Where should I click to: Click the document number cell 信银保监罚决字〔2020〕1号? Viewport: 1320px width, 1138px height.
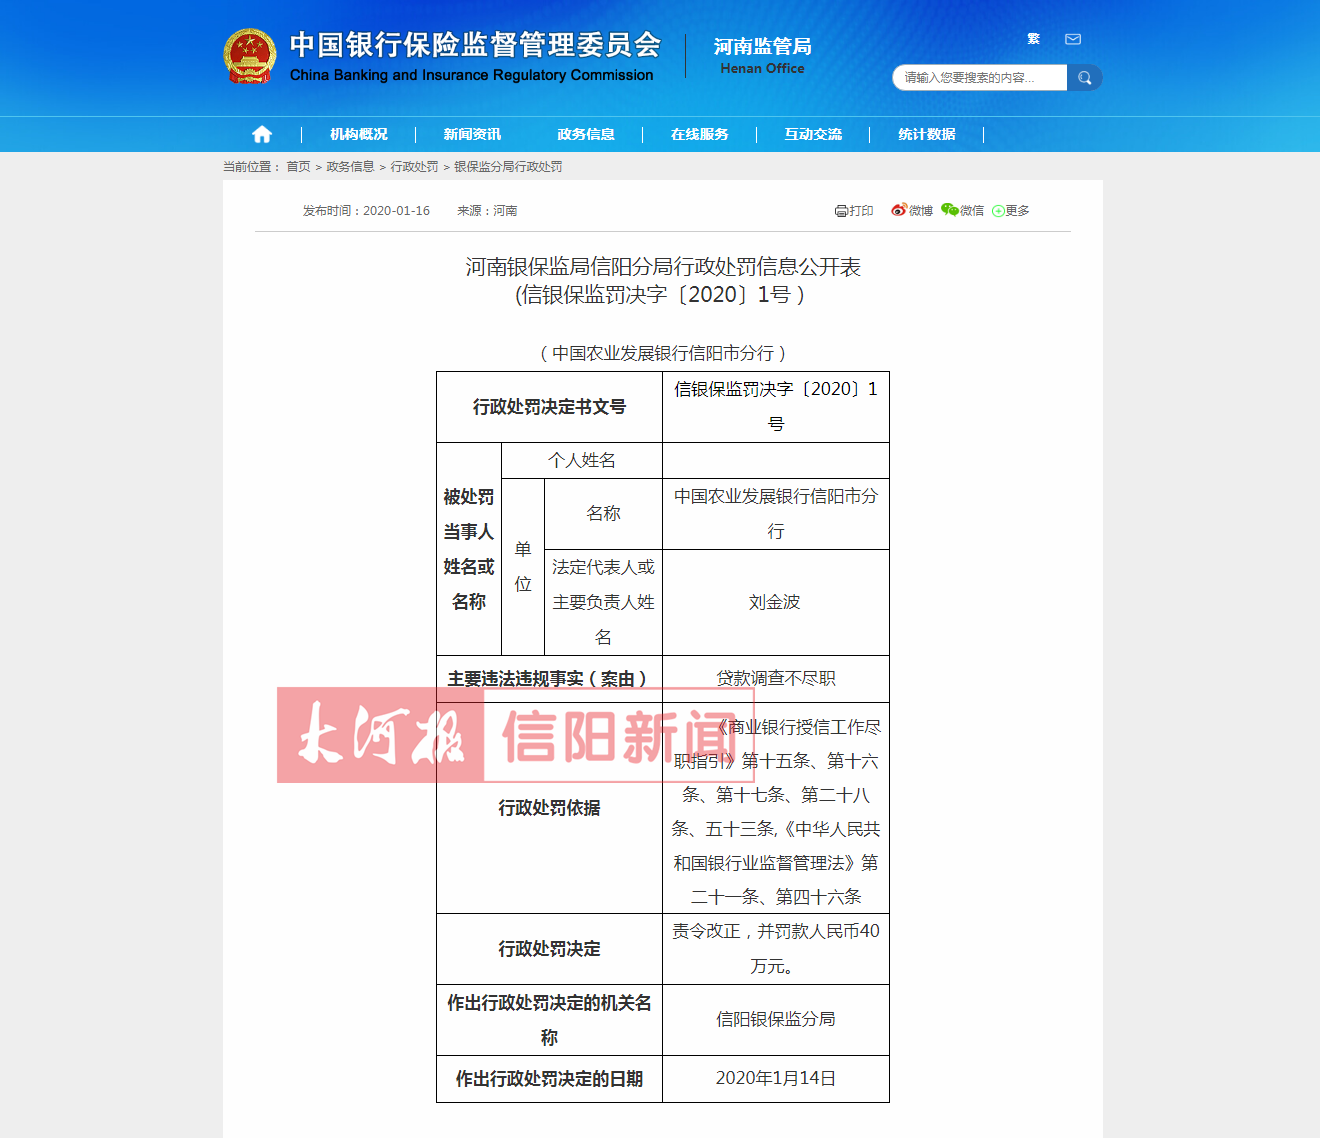[x=776, y=407]
